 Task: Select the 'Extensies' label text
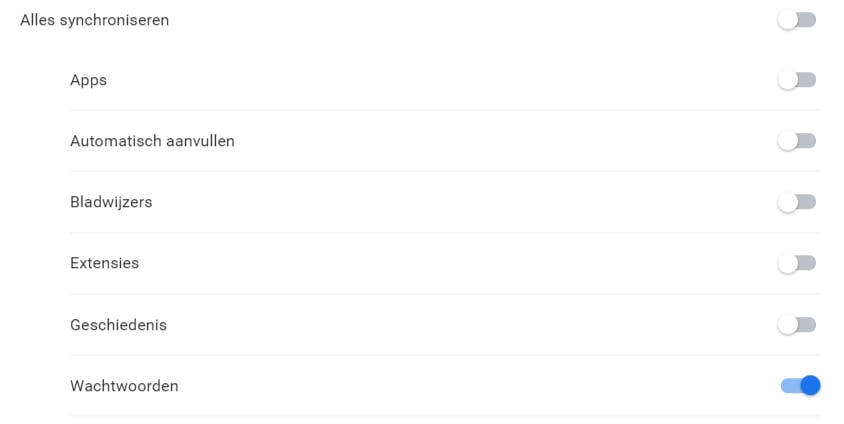104,263
